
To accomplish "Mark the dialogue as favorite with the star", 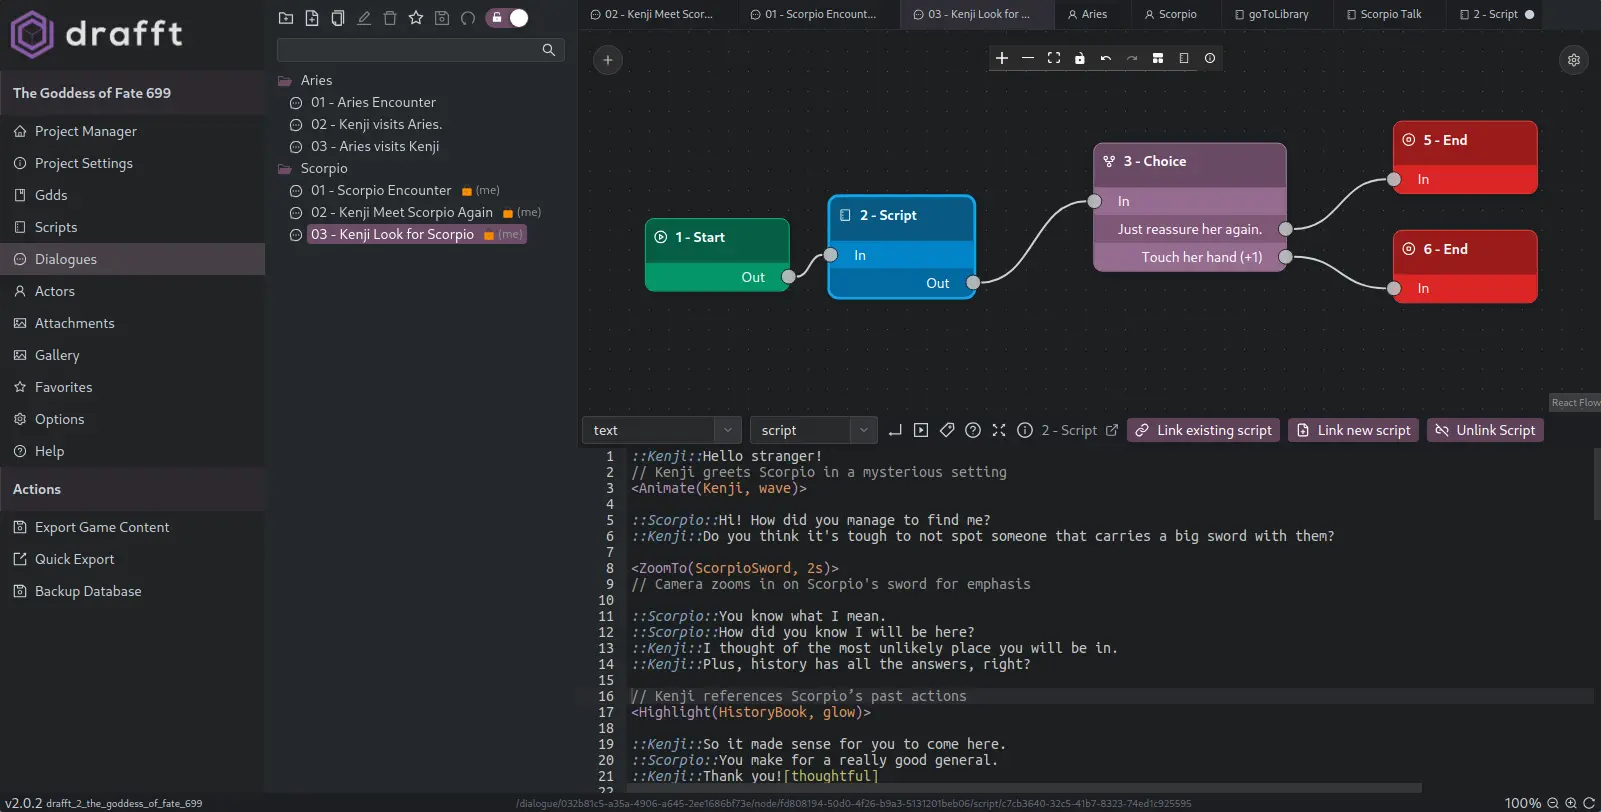I will pyautogui.click(x=416, y=18).
